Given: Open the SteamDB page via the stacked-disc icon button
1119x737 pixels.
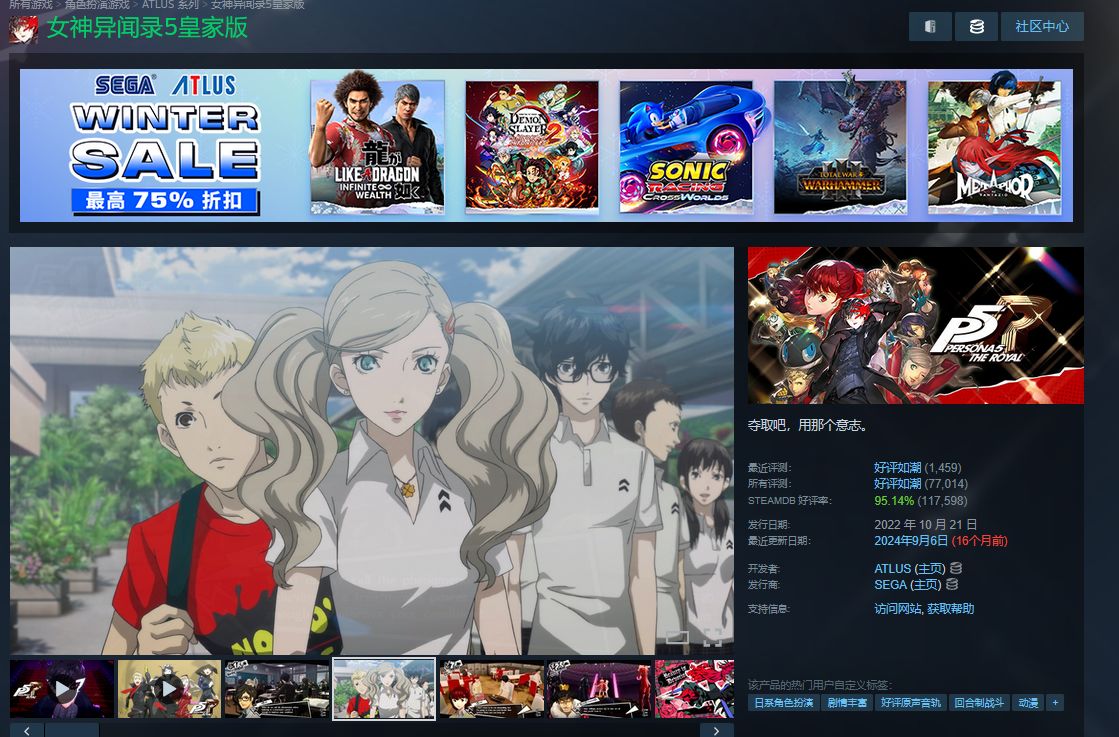Looking at the screenshot, I should point(976,26).
